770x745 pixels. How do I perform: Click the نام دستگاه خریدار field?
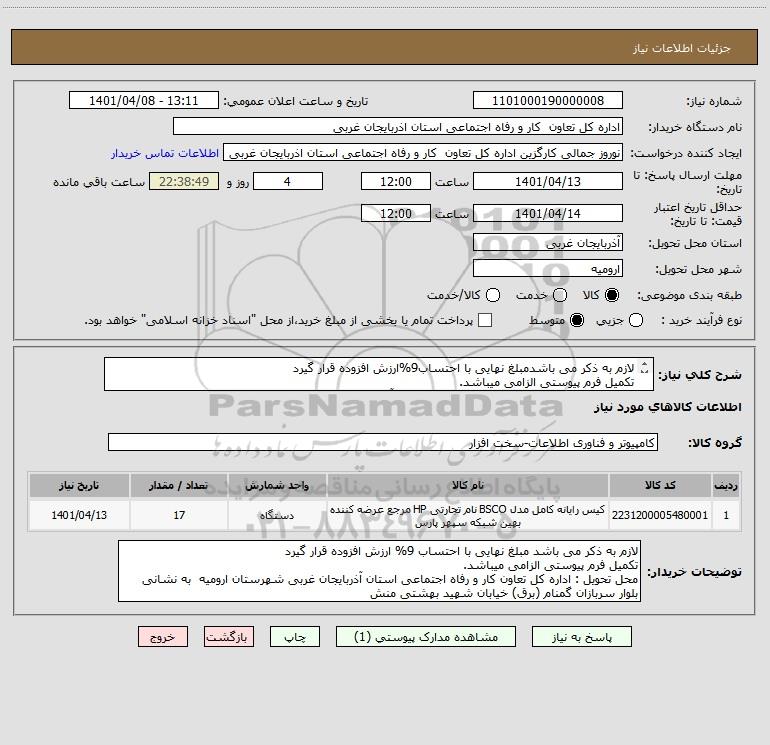(398, 127)
